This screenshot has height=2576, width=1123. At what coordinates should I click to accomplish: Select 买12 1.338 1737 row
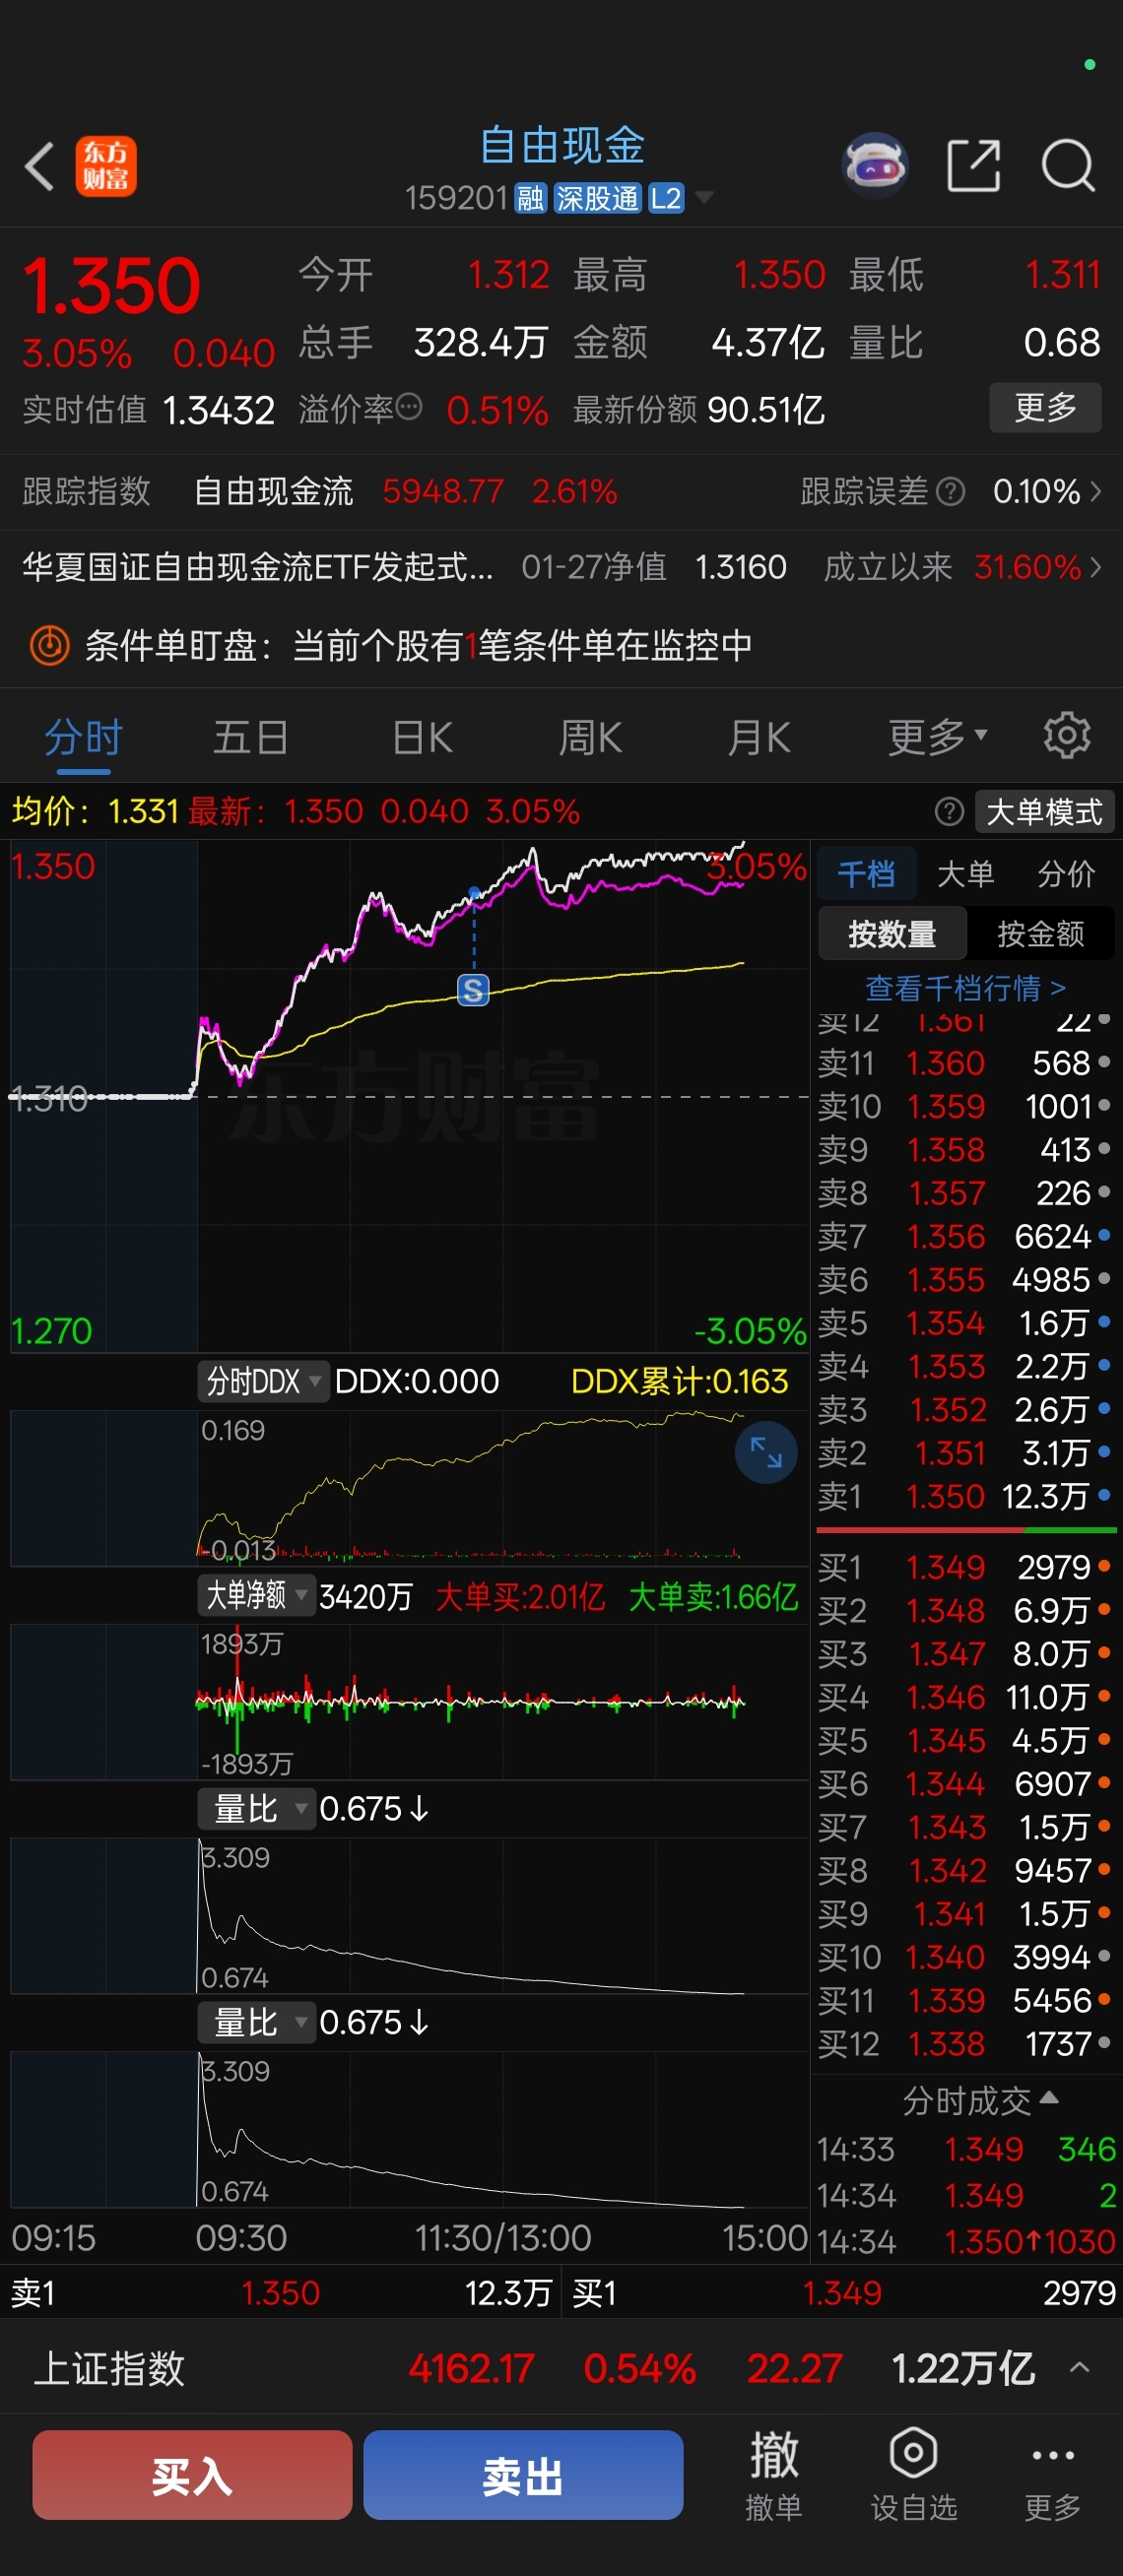(x=966, y=2044)
